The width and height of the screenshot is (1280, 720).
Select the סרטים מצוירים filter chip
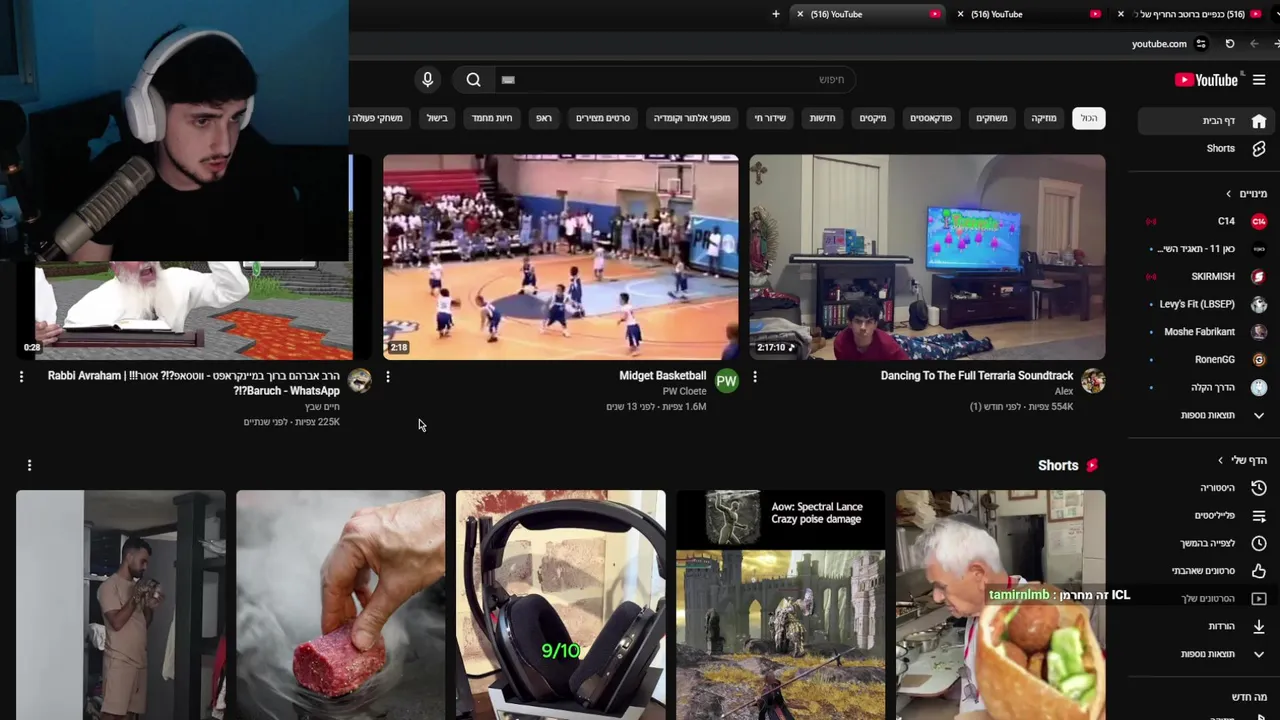[x=603, y=118]
